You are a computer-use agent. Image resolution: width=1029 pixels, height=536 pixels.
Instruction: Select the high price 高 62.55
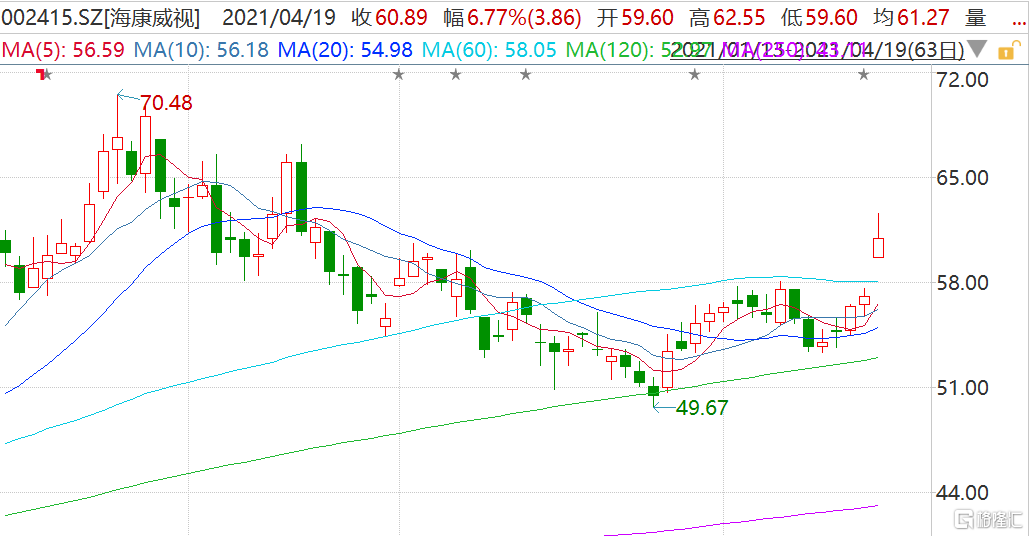[727, 18]
